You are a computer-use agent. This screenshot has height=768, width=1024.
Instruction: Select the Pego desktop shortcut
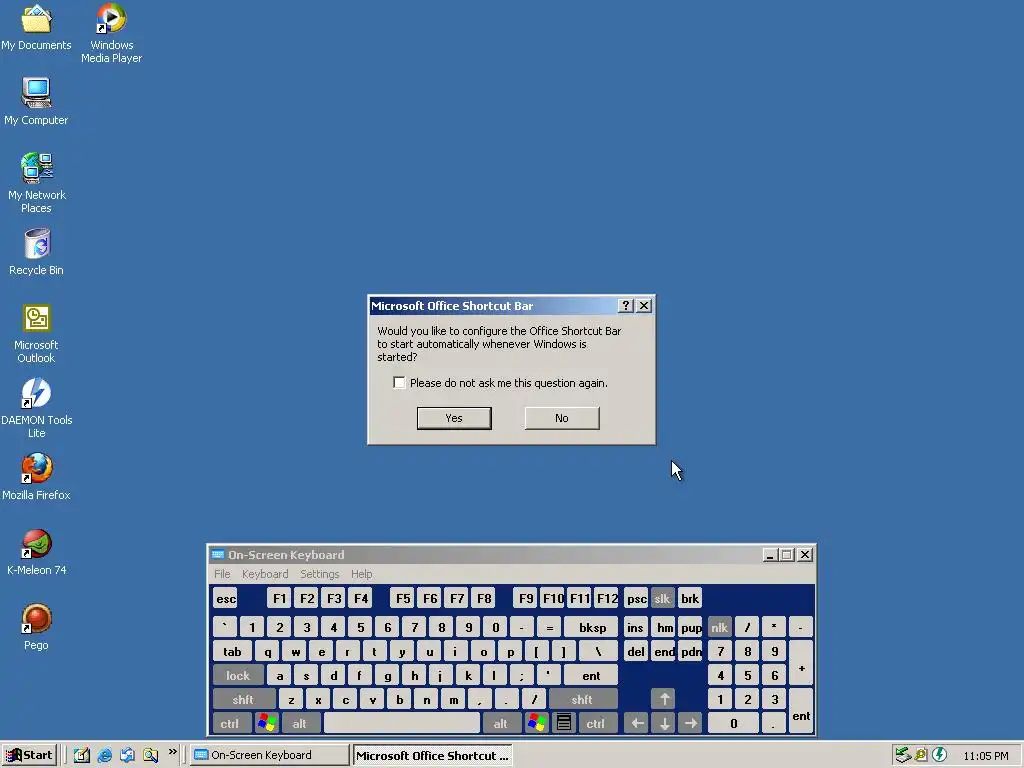tap(36, 627)
